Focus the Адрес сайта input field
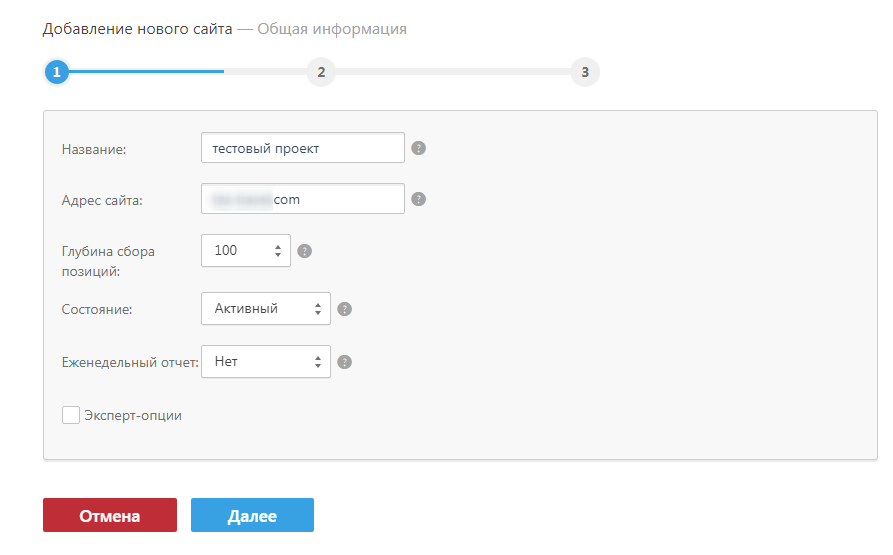 [302, 199]
